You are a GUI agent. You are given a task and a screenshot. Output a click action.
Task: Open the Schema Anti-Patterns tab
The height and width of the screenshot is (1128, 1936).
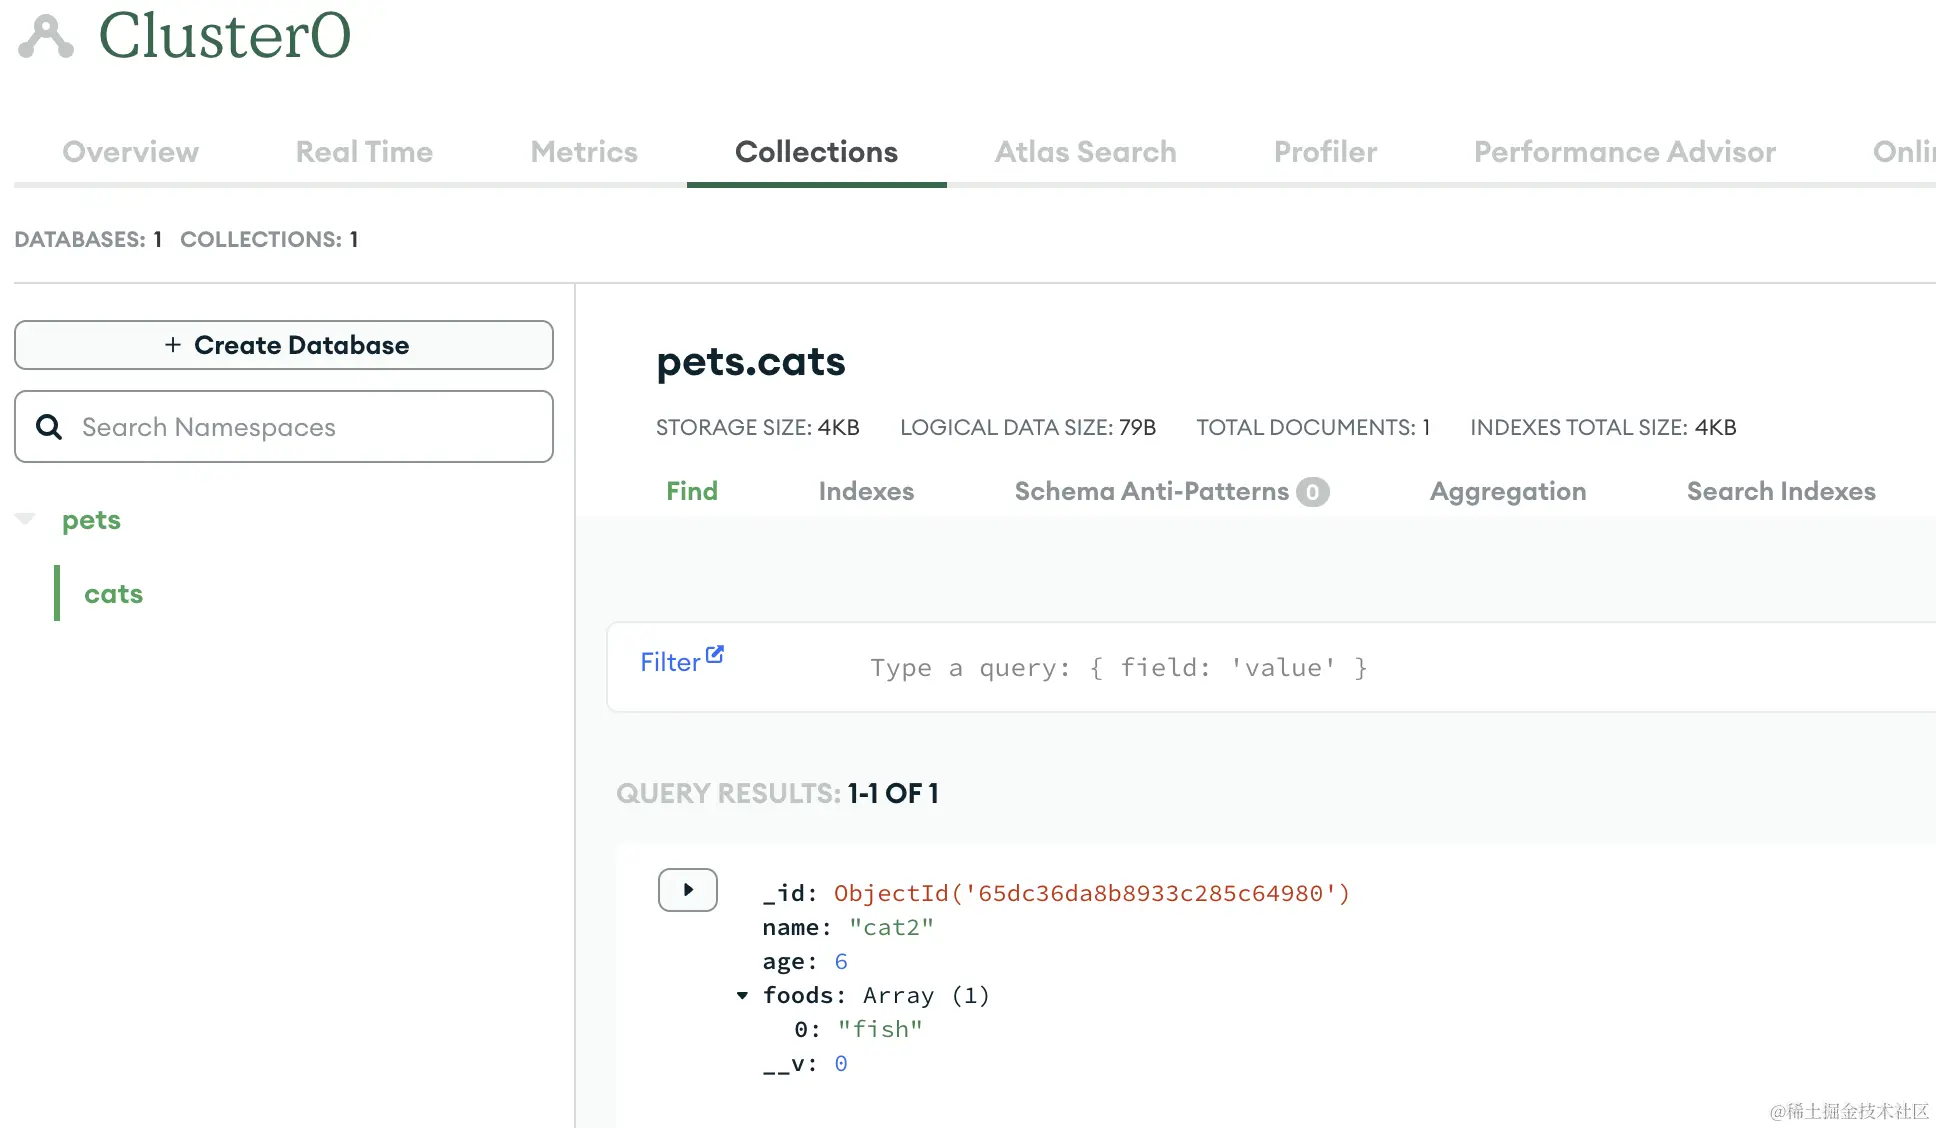(1151, 491)
